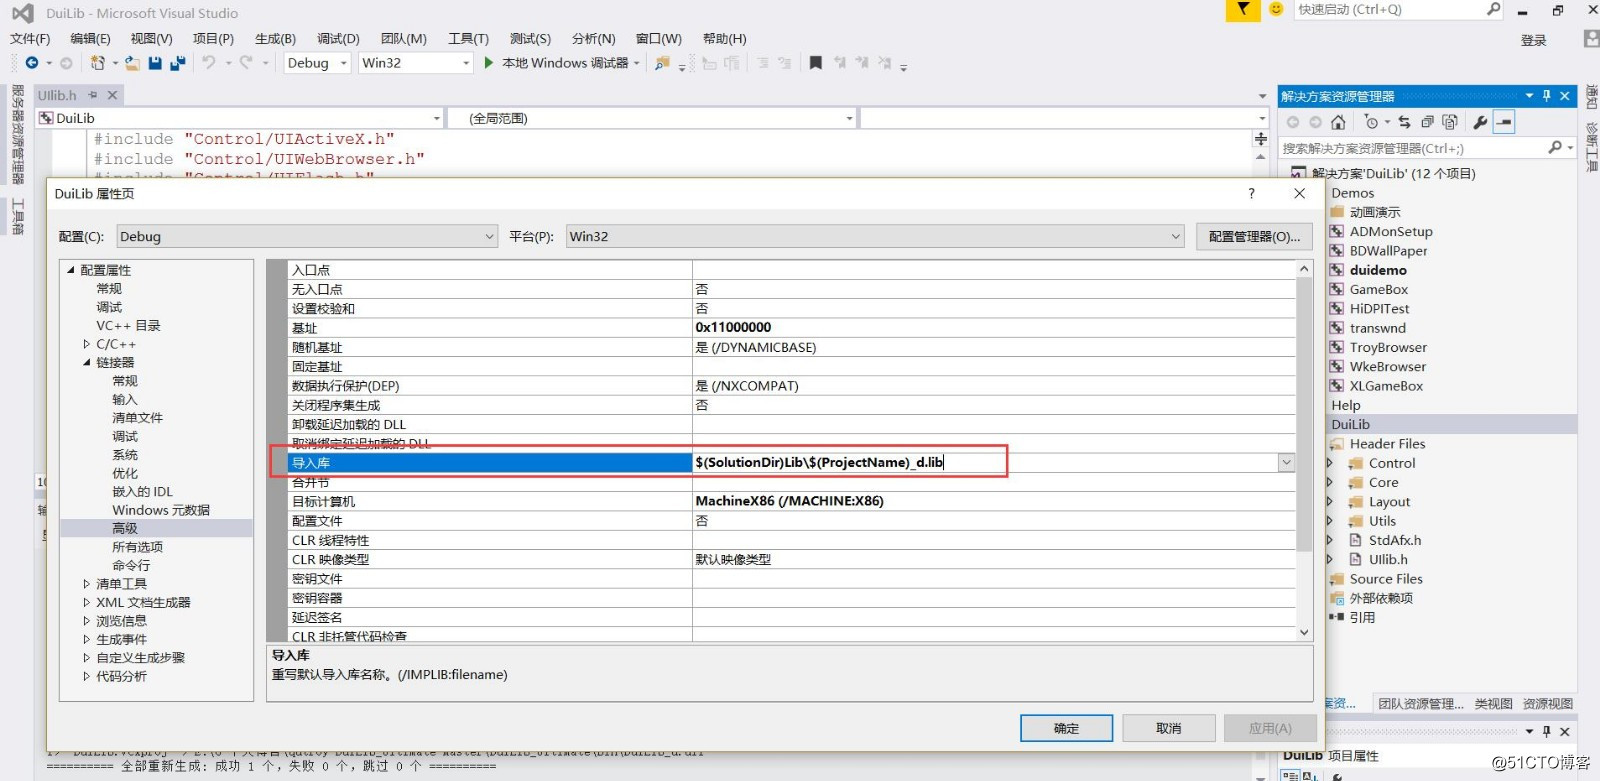Image resolution: width=1600 pixels, height=781 pixels.
Task: Go to Home in Solution Explorer toolbar
Action: point(1338,122)
